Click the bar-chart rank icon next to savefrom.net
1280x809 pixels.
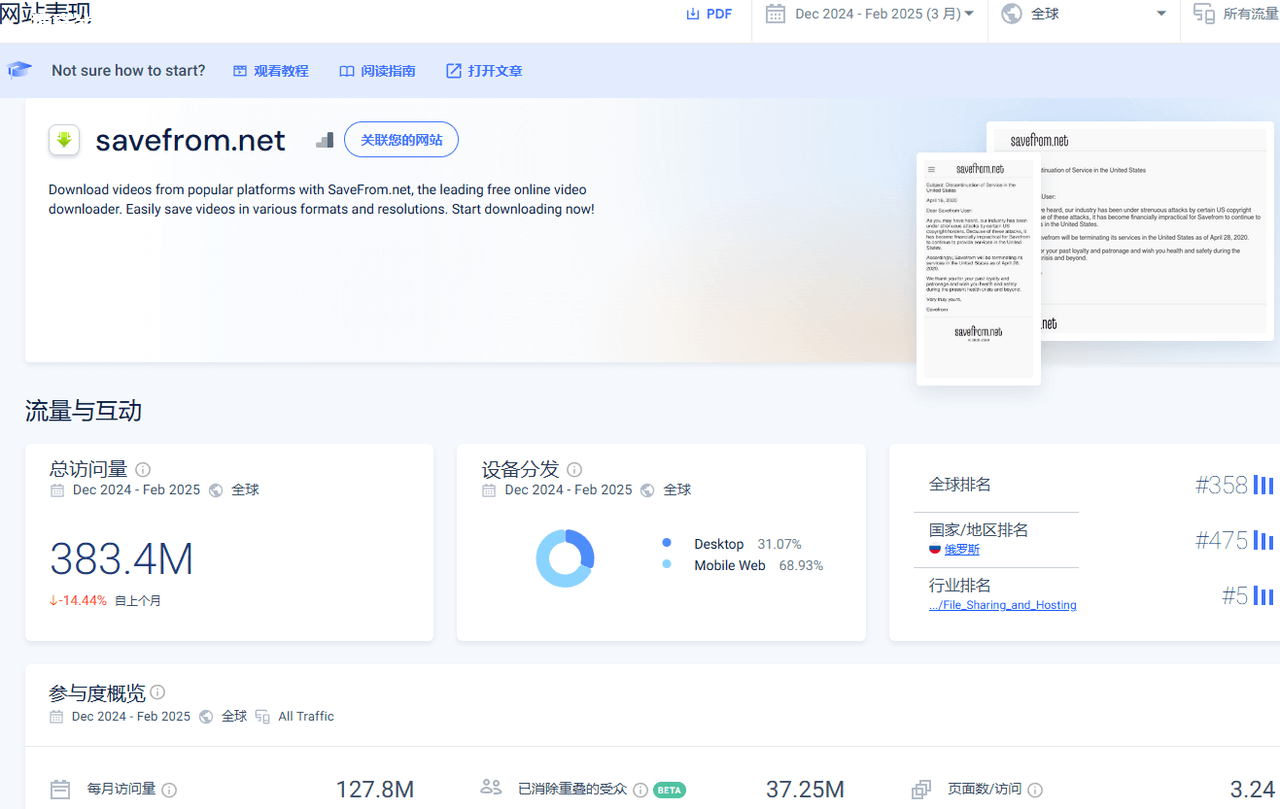(x=324, y=140)
